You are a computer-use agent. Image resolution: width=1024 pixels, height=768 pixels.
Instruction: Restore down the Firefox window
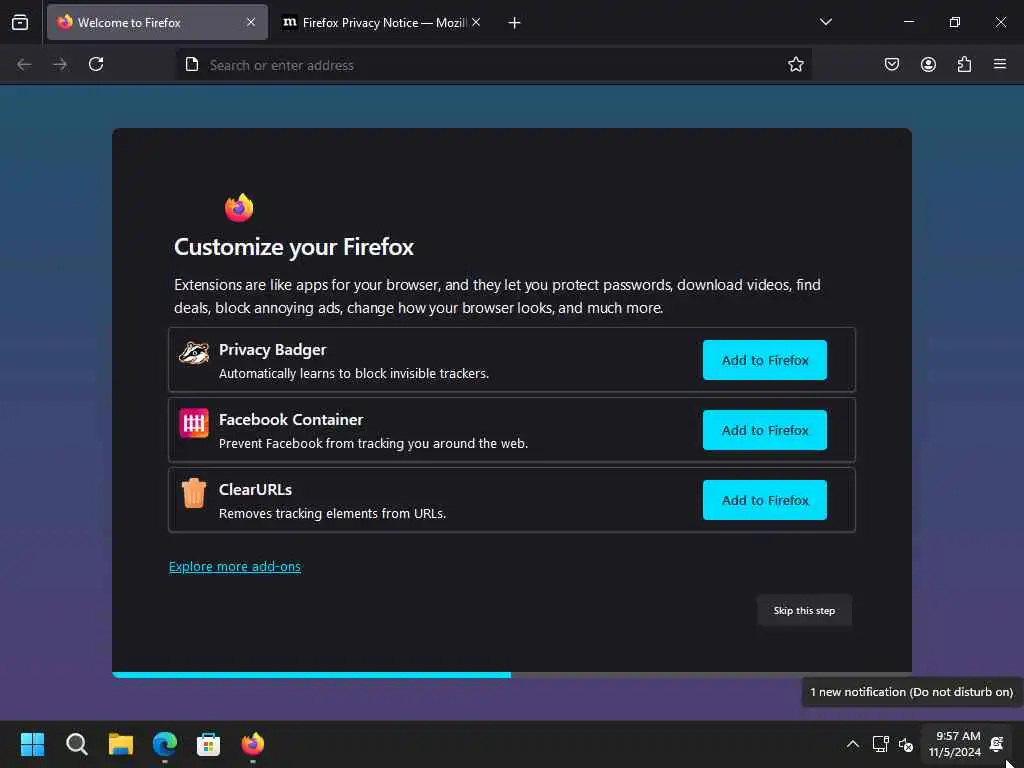[954, 22]
